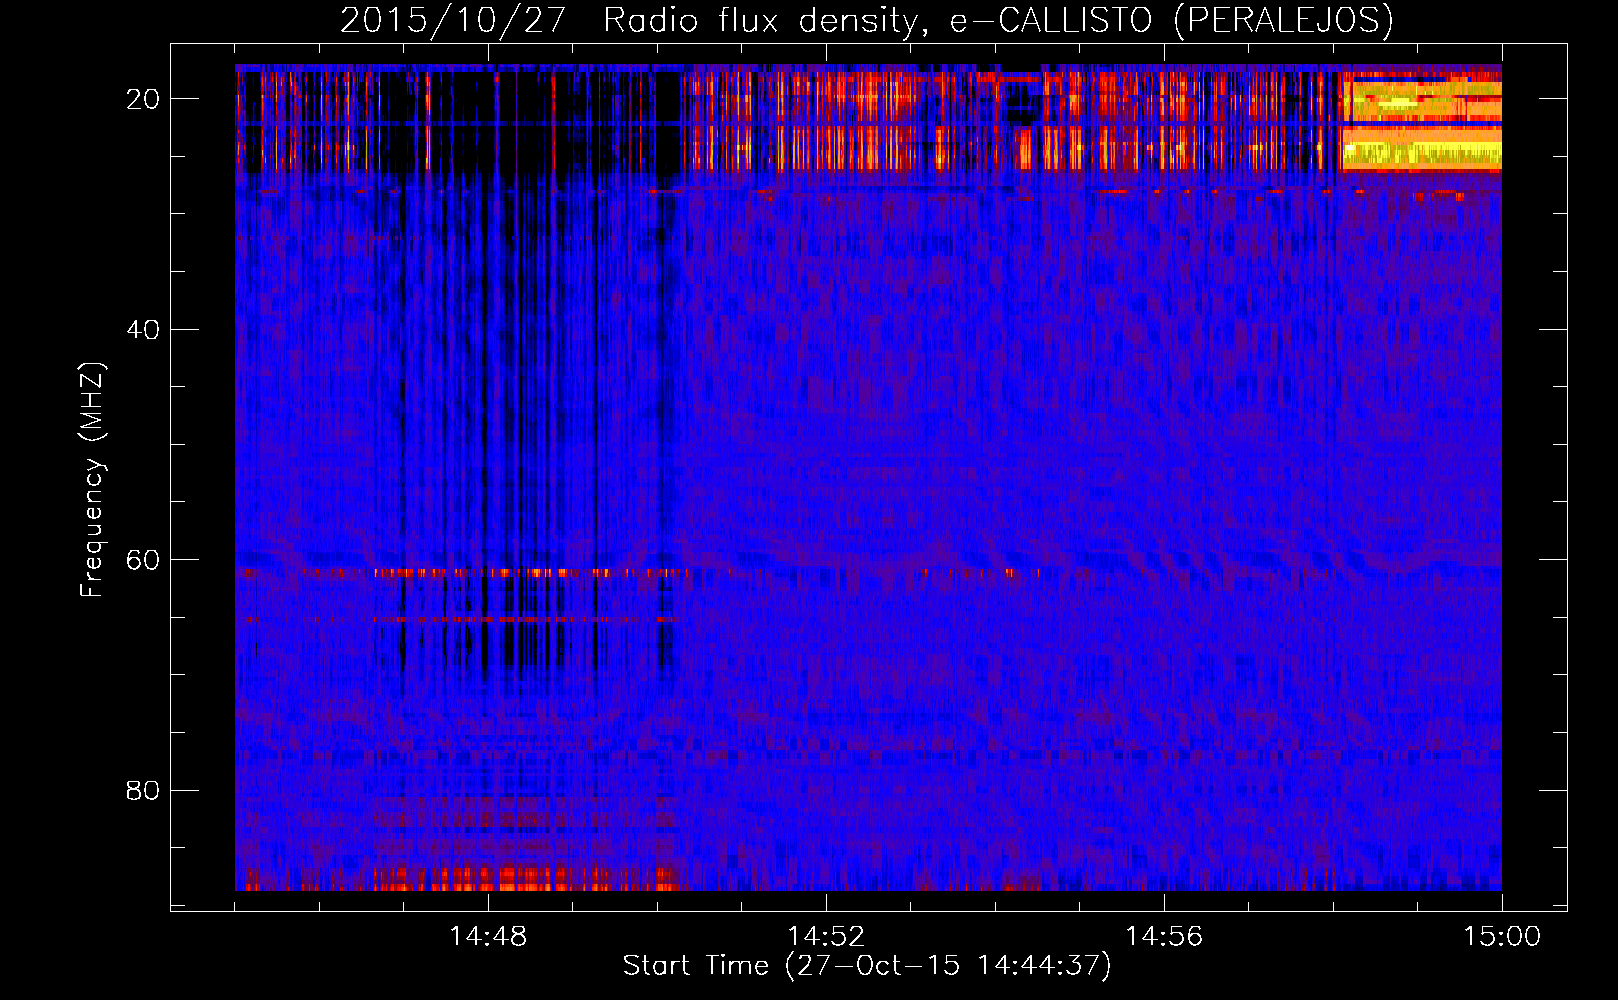Screen dimensions: 1618x1000
Task: Click the '60' frequency tick label
Action: coord(144,560)
